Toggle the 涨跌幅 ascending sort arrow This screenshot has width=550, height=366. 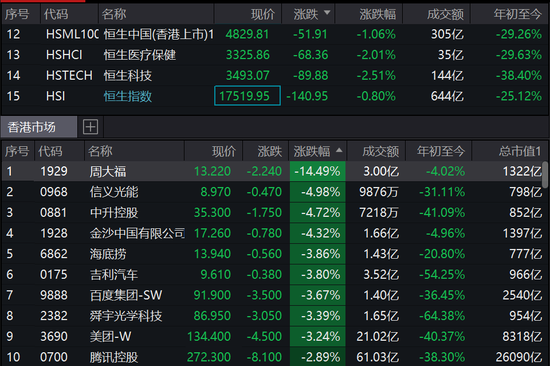339,150
